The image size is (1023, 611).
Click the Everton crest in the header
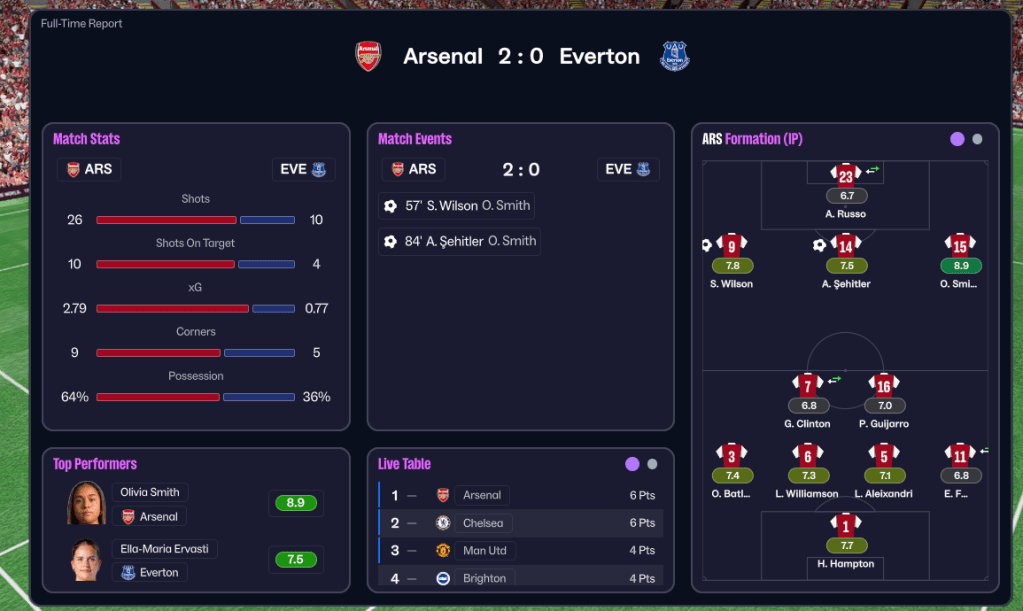675,56
